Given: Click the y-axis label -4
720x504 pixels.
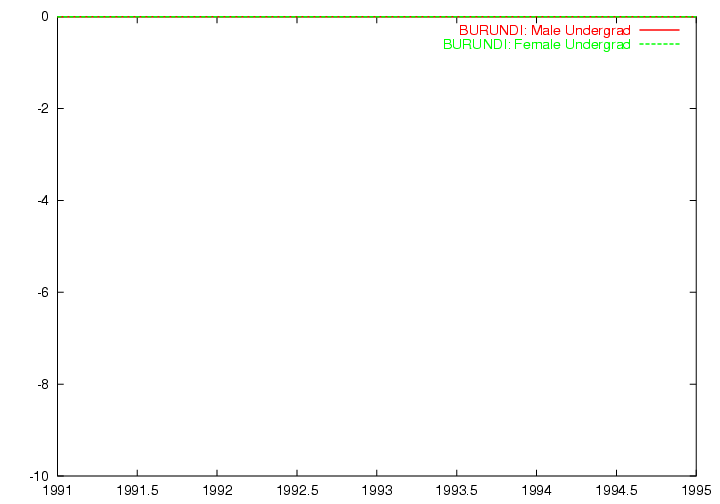Looking at the screenshot, I should pyautogui.click(x=43, y=200).
